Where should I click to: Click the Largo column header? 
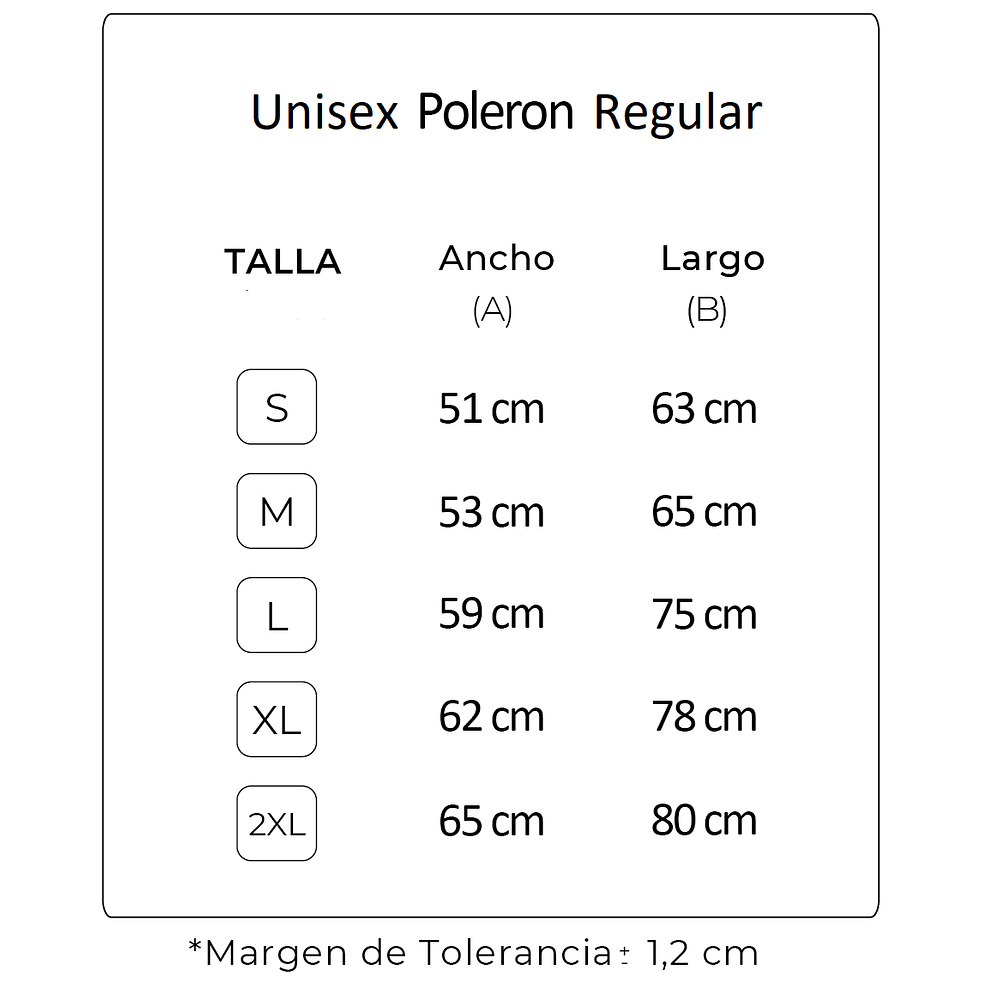point(712,258)
